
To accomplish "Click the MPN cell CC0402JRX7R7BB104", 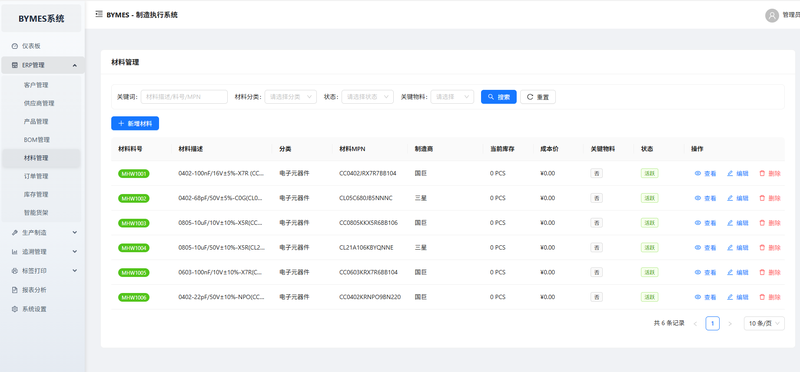I will point(368,173).
